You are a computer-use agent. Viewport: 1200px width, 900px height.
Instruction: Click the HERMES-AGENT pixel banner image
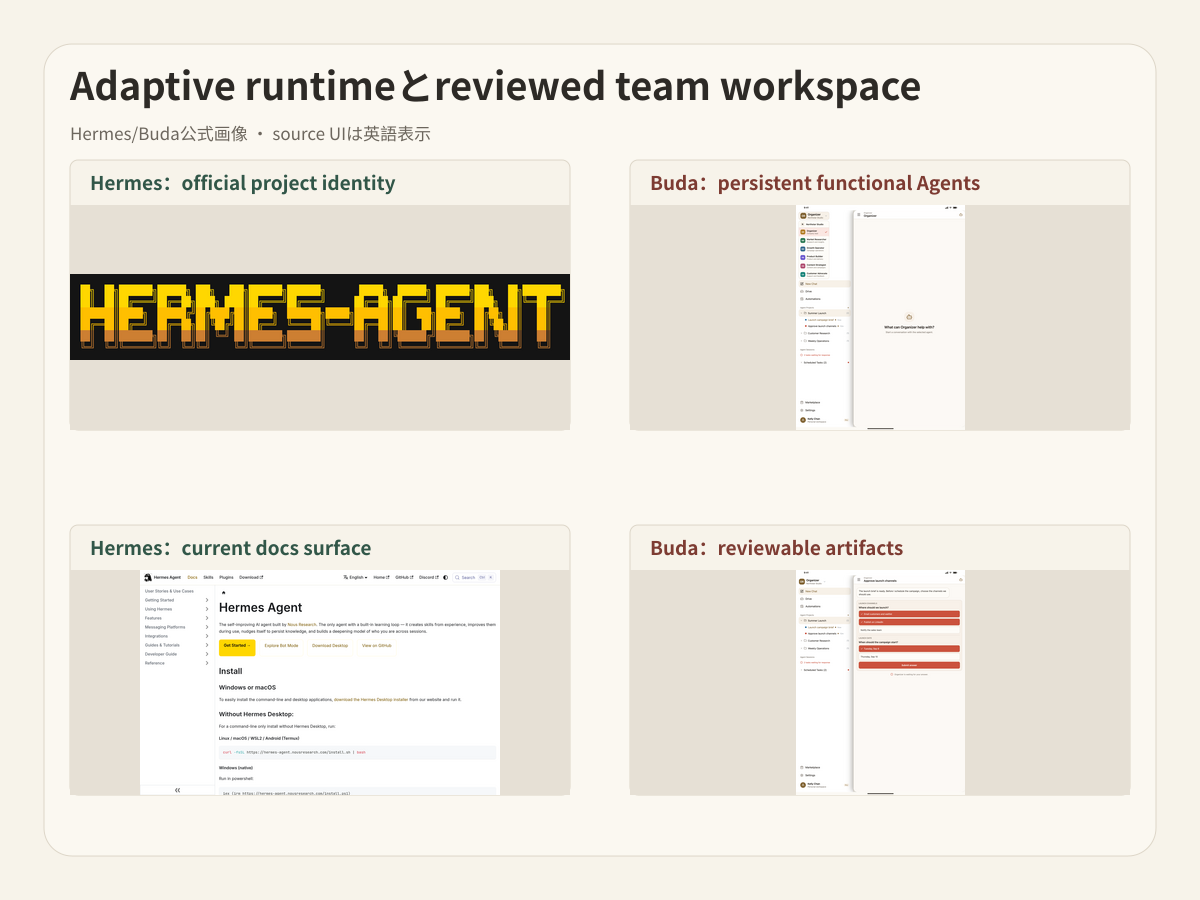pos(320,317)
